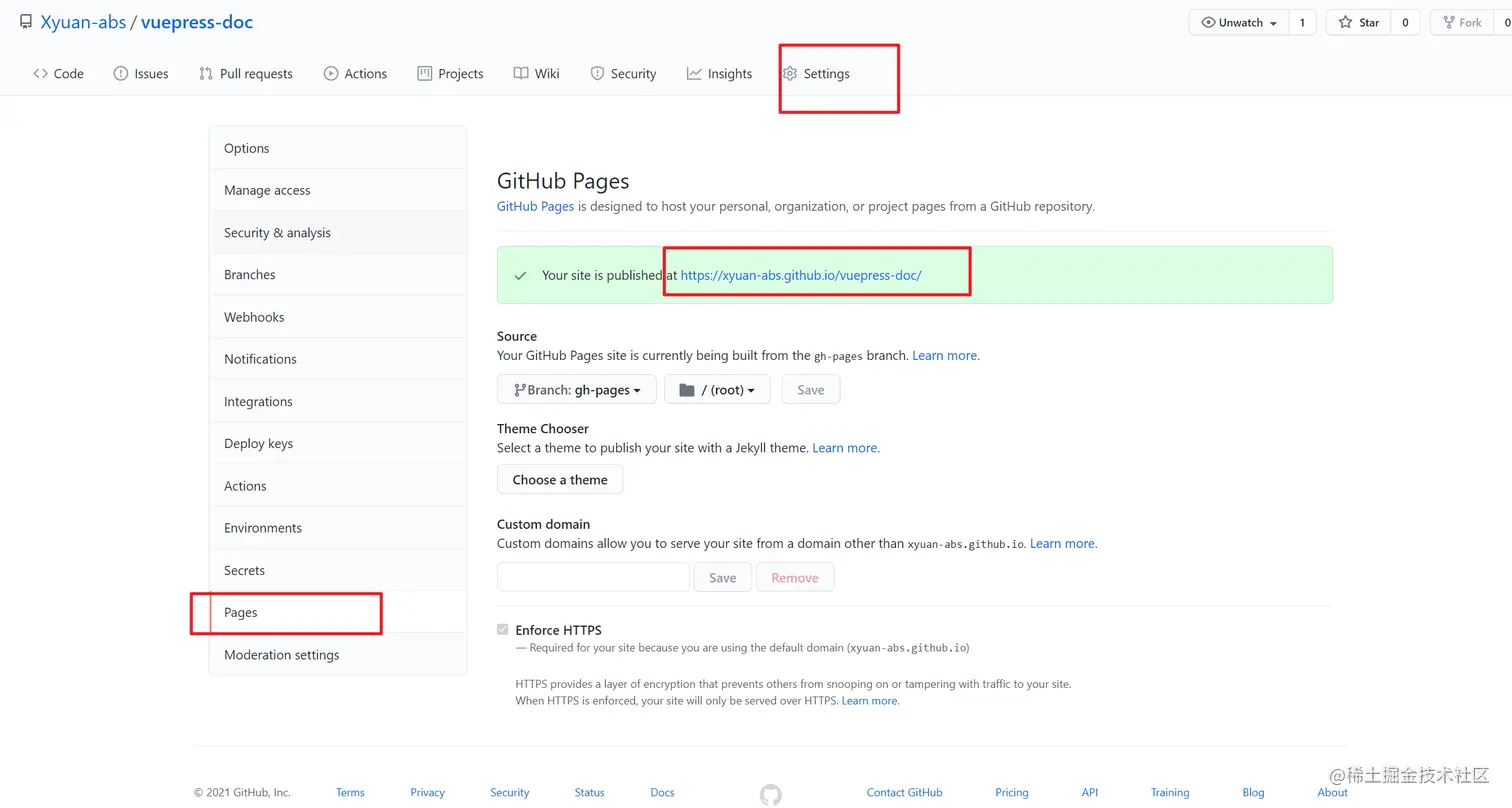Click Choose a theme button
The width and height of the screenshot is (1512, 808).
pos(560,480)
